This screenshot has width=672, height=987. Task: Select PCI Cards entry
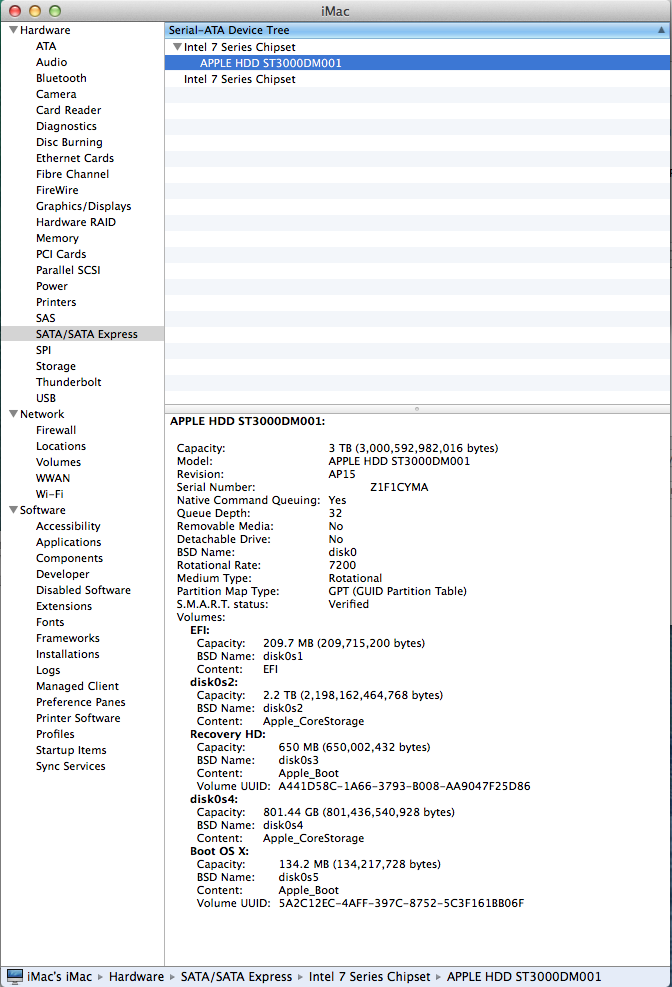pyautogui.click(x=61, y=254)
